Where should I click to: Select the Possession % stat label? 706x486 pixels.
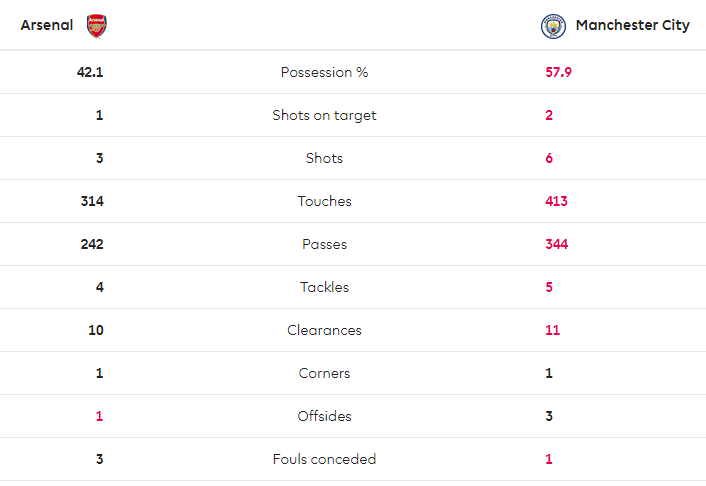pyautogui.click(x=324, y=73)
